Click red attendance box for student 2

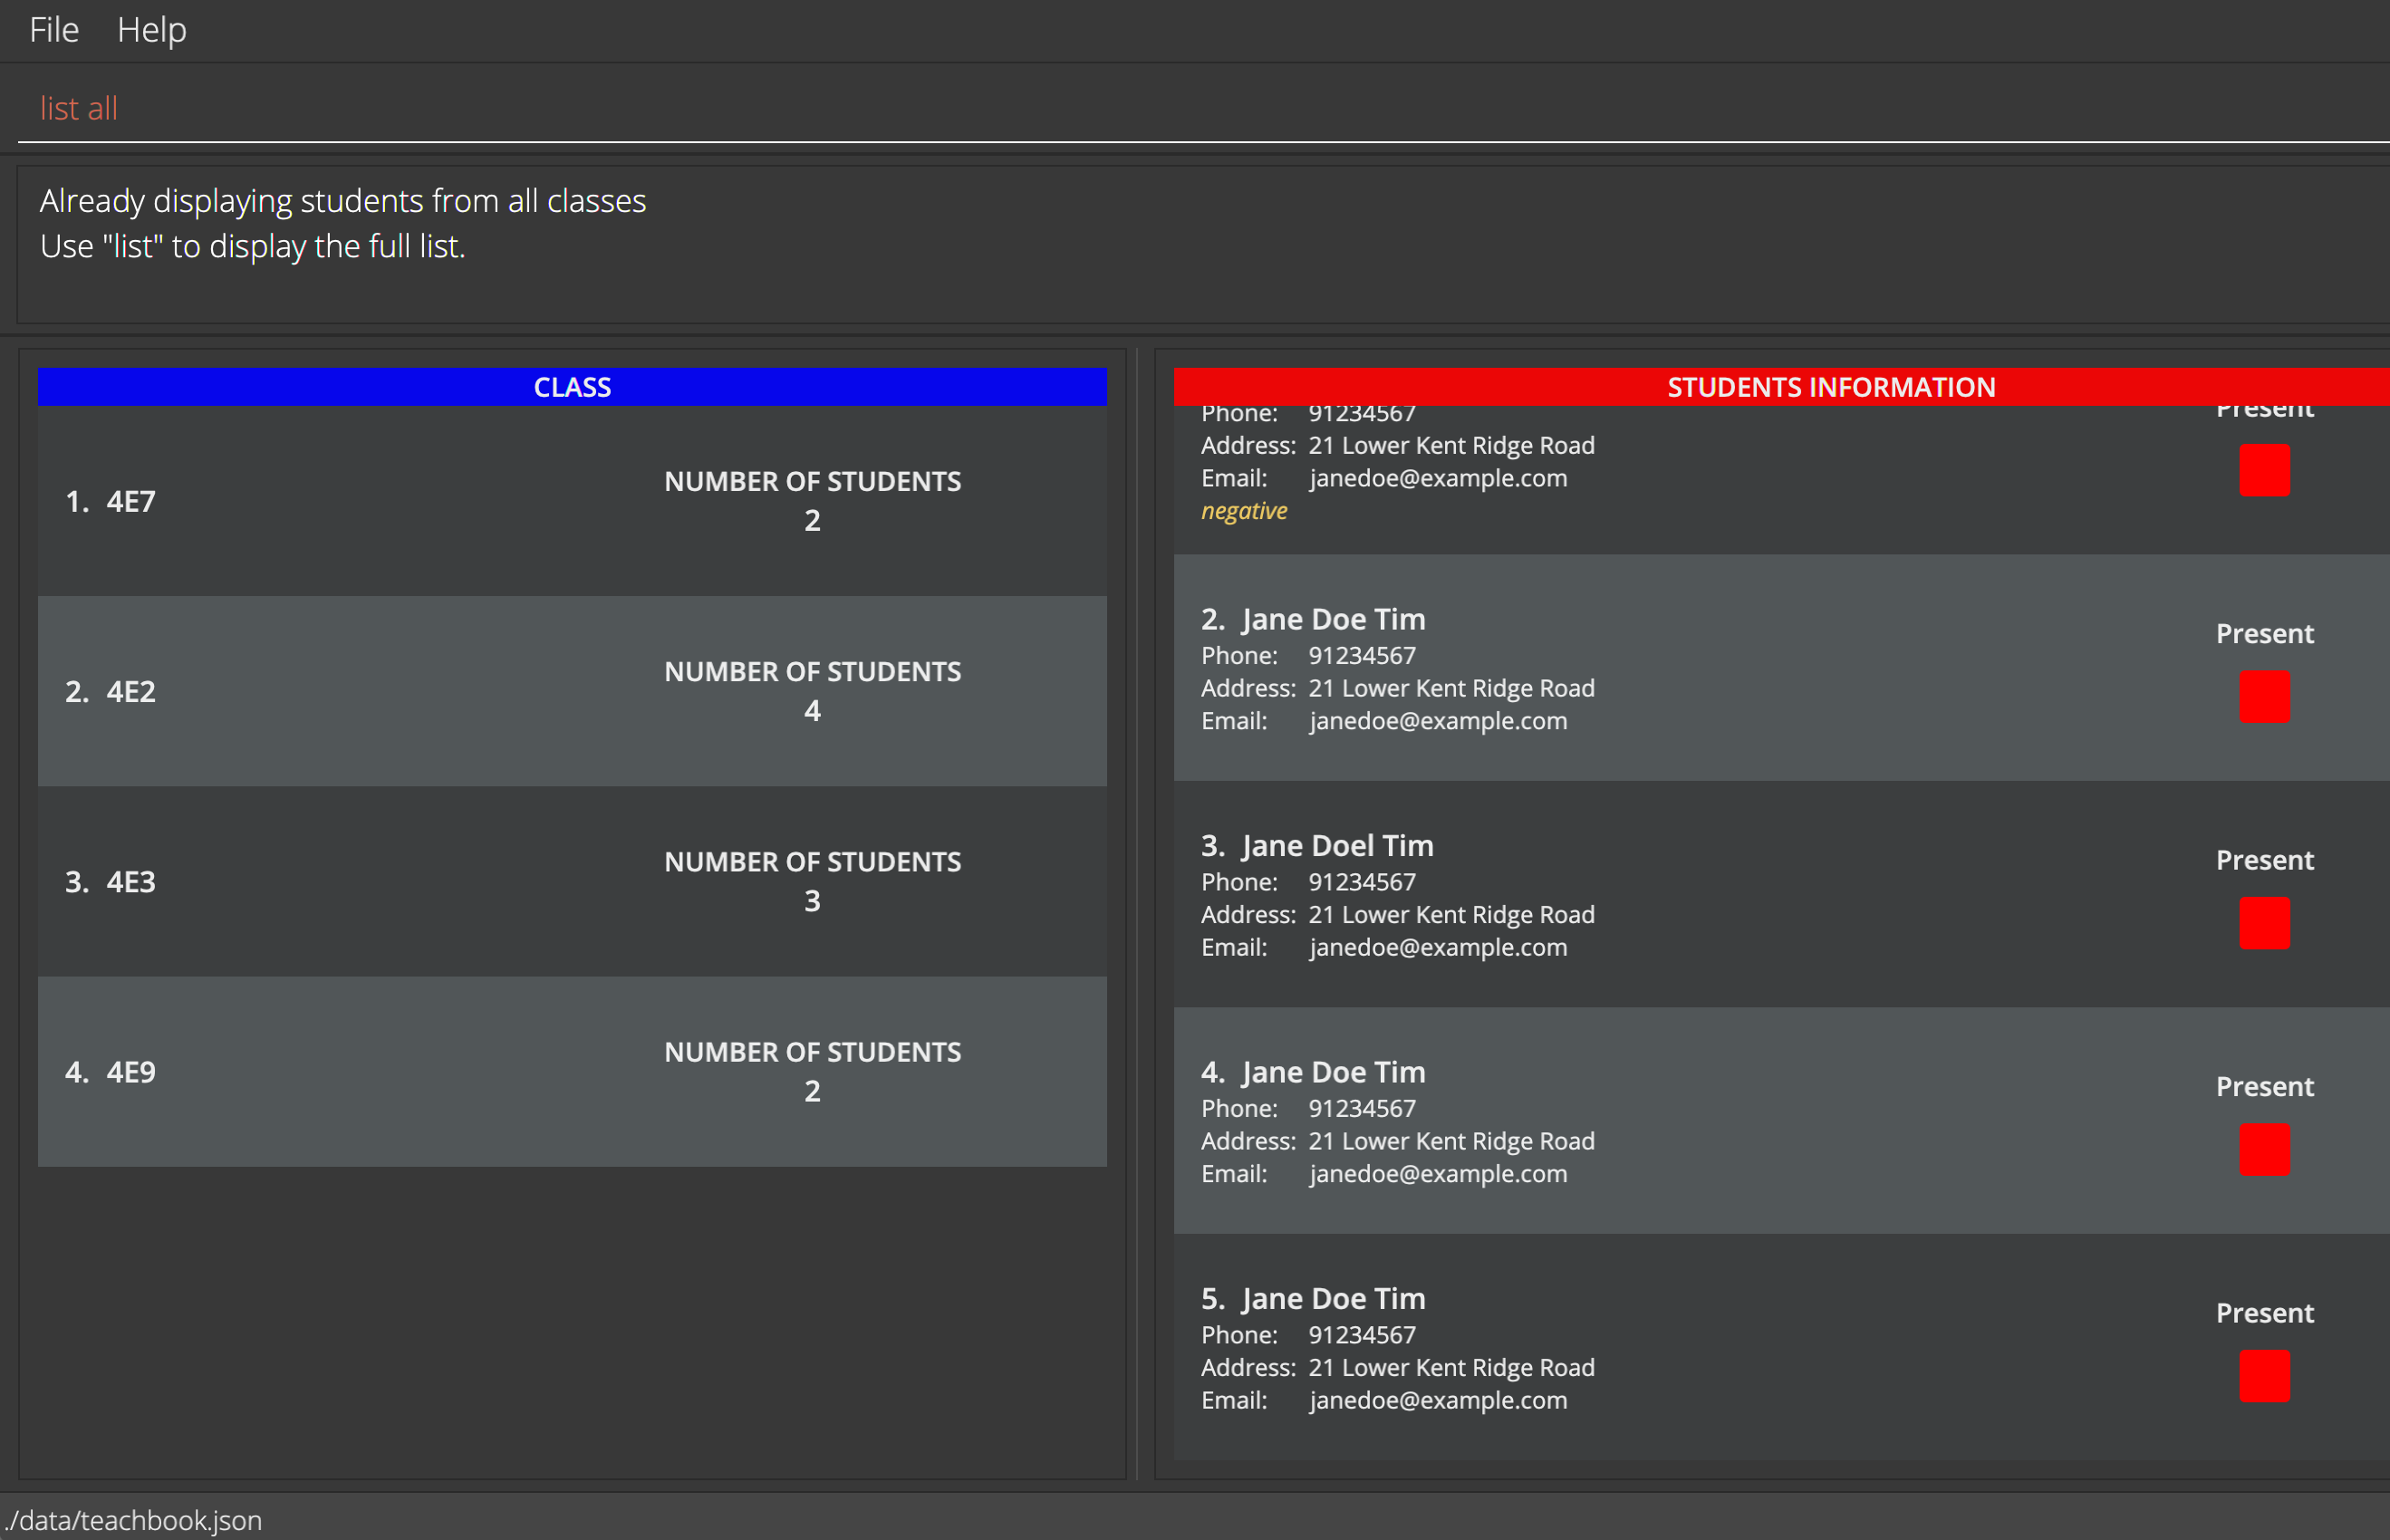[2263, 697]
